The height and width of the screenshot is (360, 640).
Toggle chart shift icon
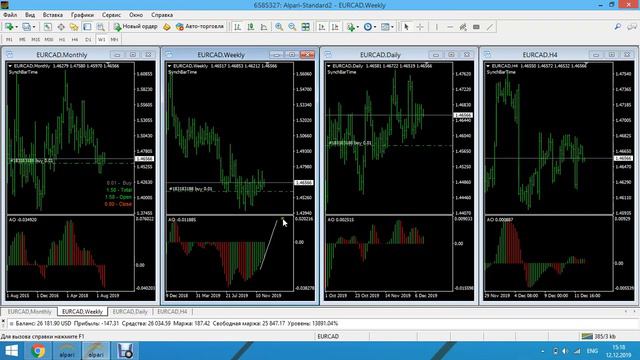[335, 27]
